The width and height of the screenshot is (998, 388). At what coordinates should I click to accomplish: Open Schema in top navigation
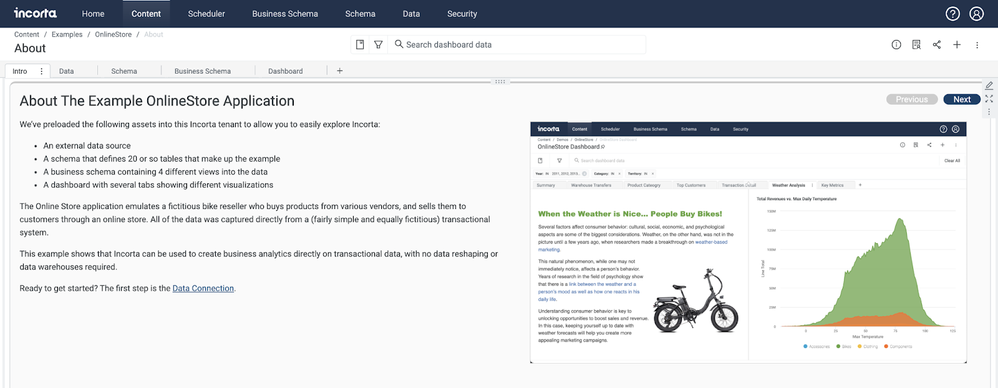click(x=360, y=13)
